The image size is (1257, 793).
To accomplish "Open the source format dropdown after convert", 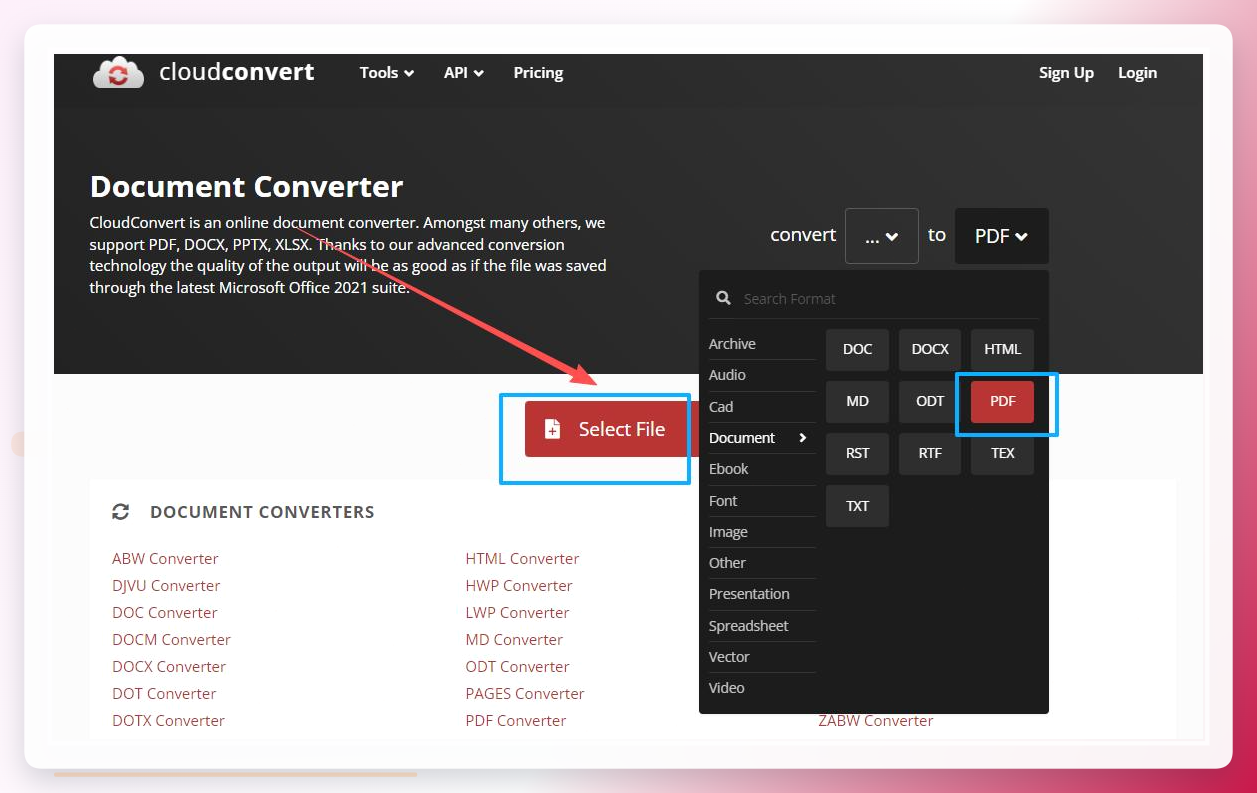I will point(882,236).
